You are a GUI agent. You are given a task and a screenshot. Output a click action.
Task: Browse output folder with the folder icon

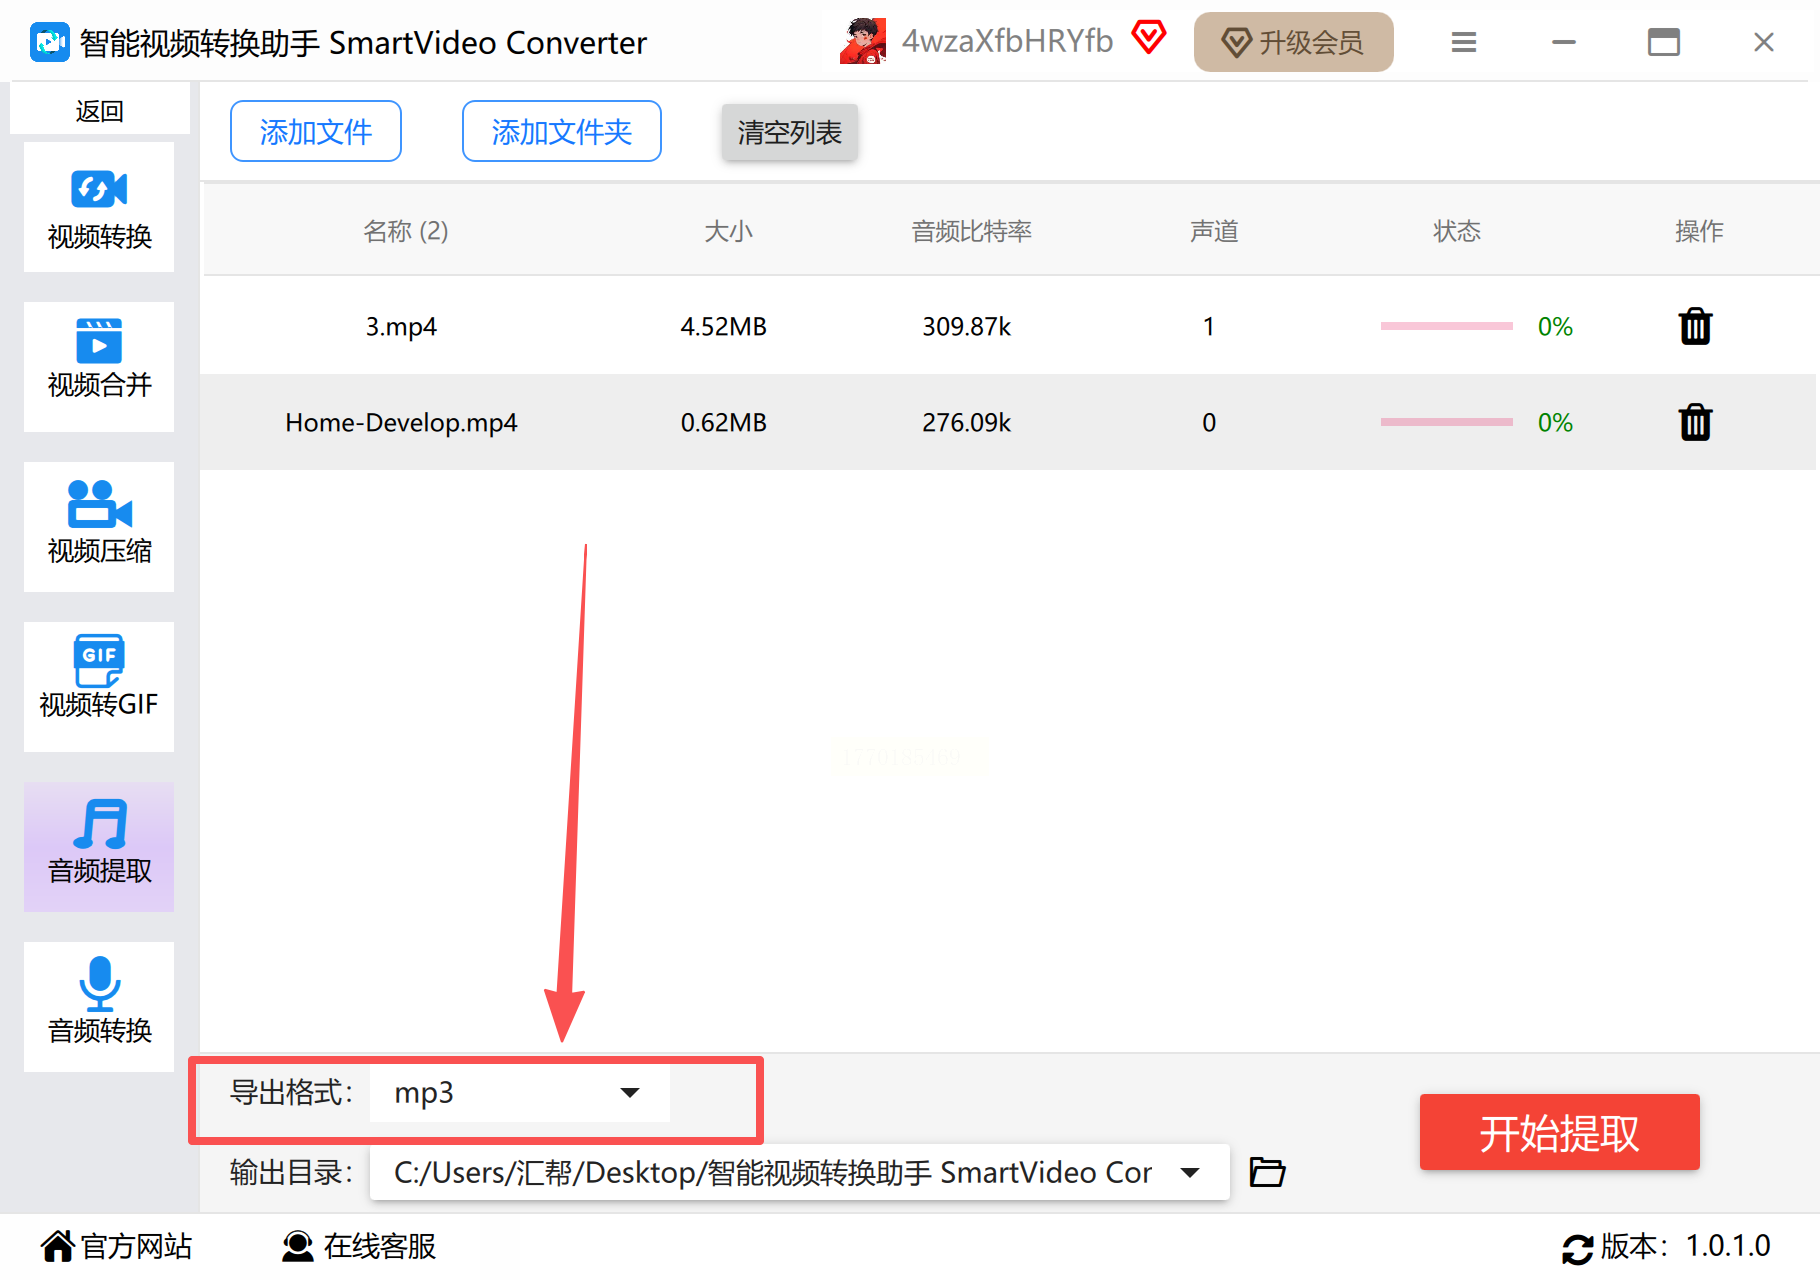(x=1267, y=1171)
